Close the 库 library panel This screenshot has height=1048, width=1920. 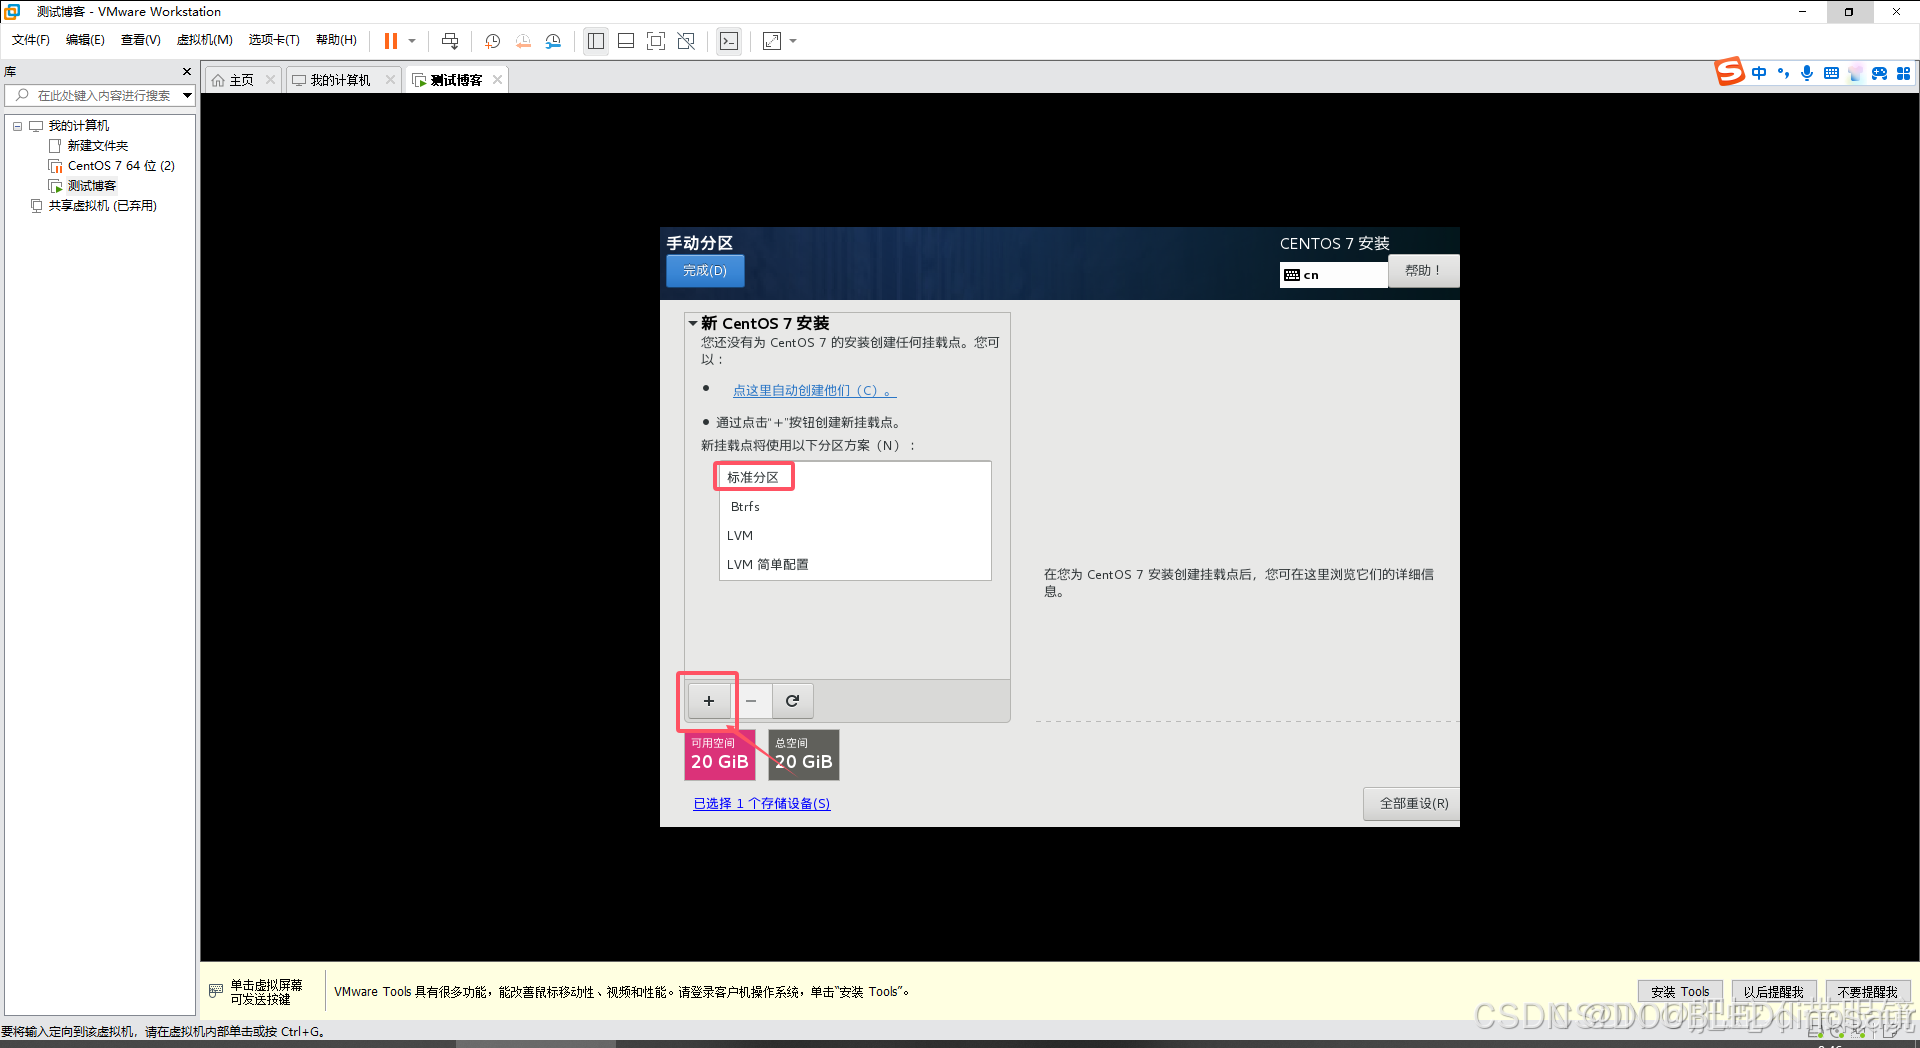187,72
